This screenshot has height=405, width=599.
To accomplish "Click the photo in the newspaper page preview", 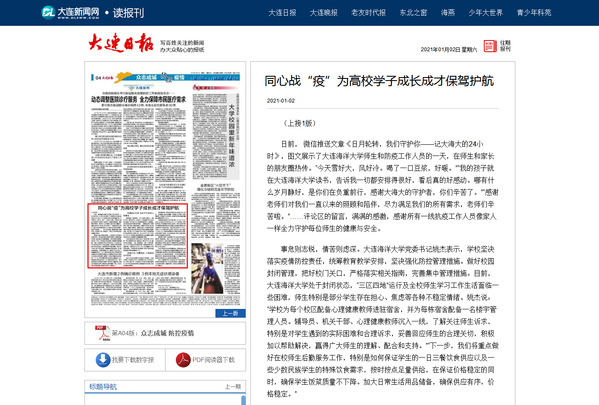I will tap(207, 268).
